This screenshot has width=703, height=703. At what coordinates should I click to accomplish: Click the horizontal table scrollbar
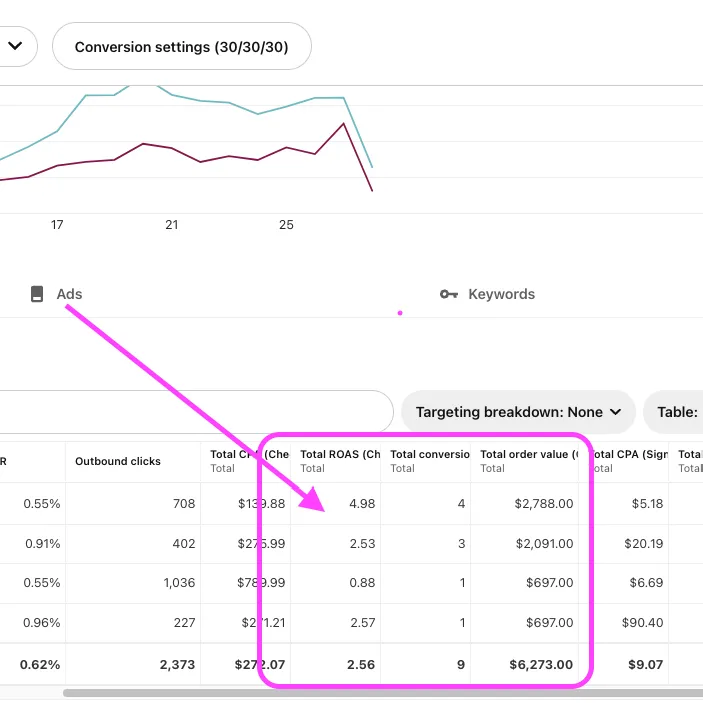click(382, 693)
